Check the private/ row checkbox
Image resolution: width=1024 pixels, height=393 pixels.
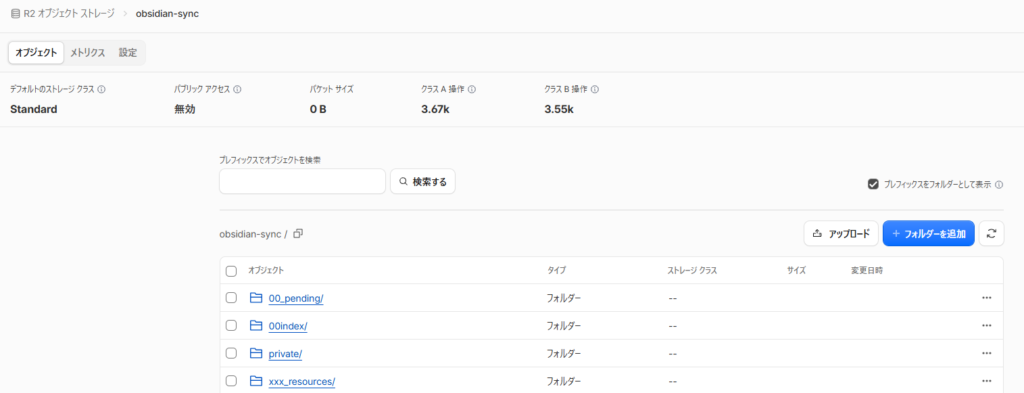(231, 353)
